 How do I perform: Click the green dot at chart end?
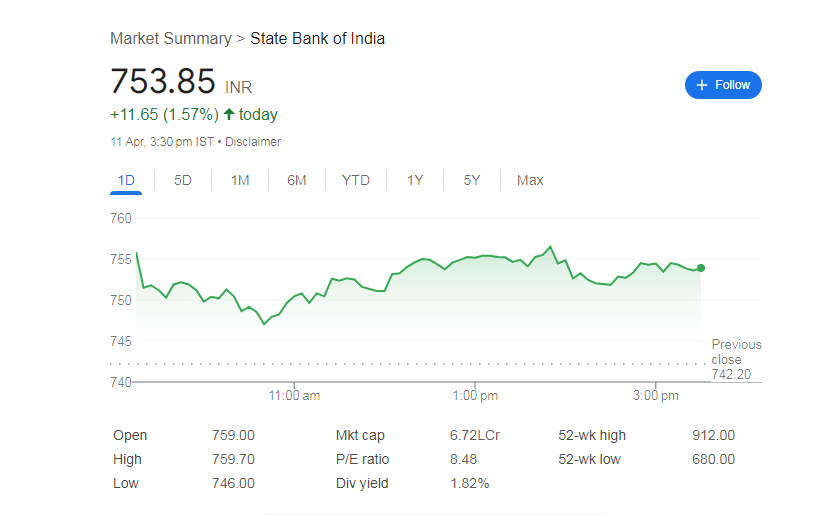pyautogui.click(x=701, y=268)
